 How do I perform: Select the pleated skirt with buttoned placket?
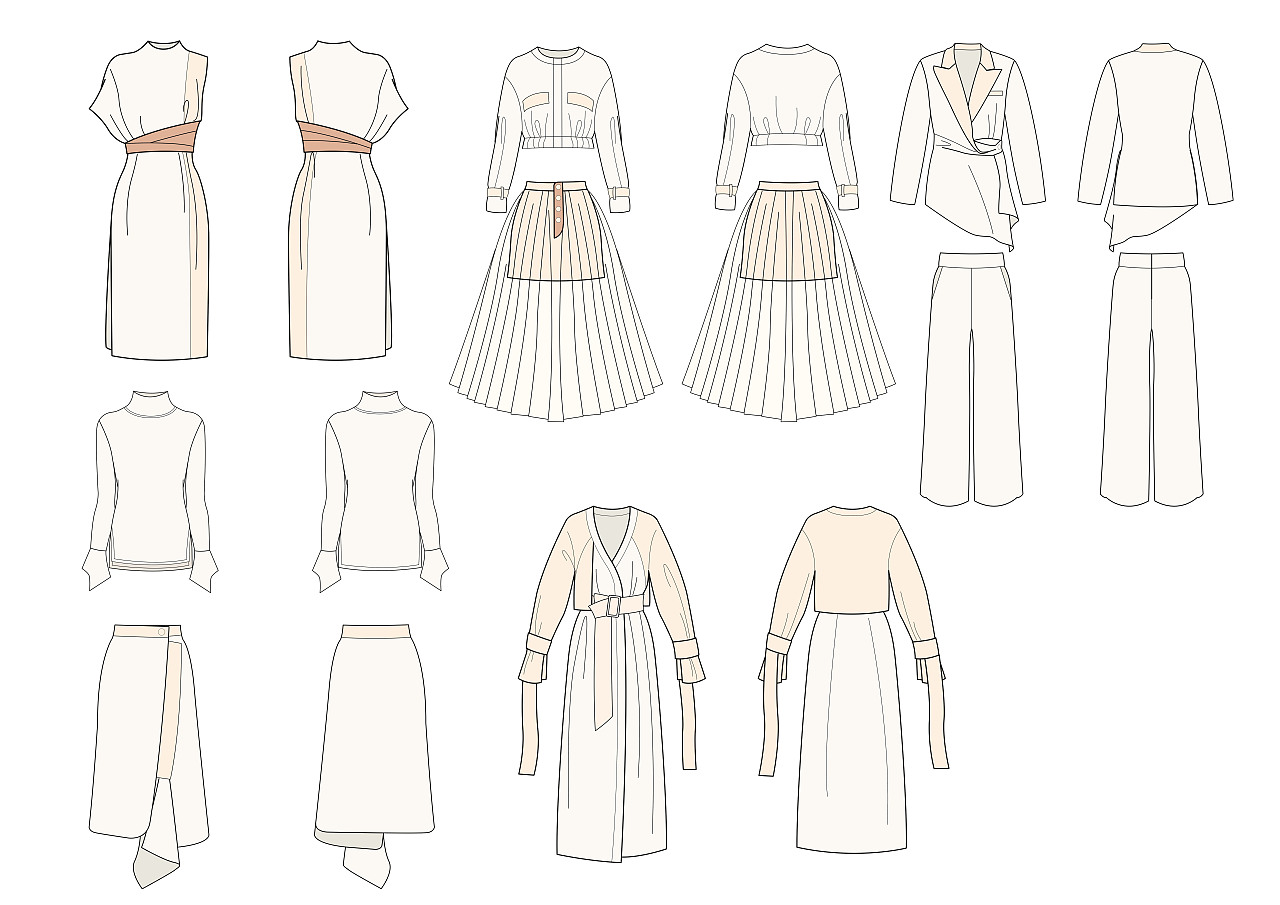click(556, 300)
